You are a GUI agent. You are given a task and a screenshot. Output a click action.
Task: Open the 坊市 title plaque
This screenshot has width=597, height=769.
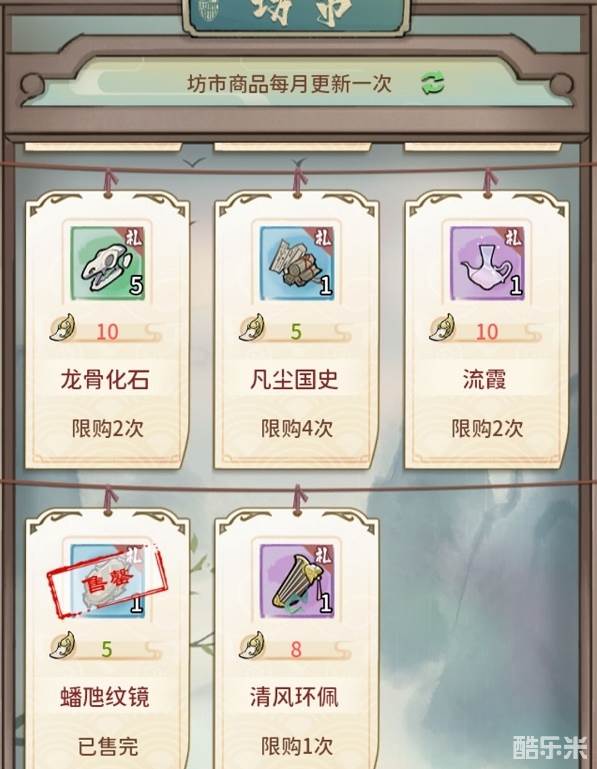pyautogui.click(x=296, y=15)
